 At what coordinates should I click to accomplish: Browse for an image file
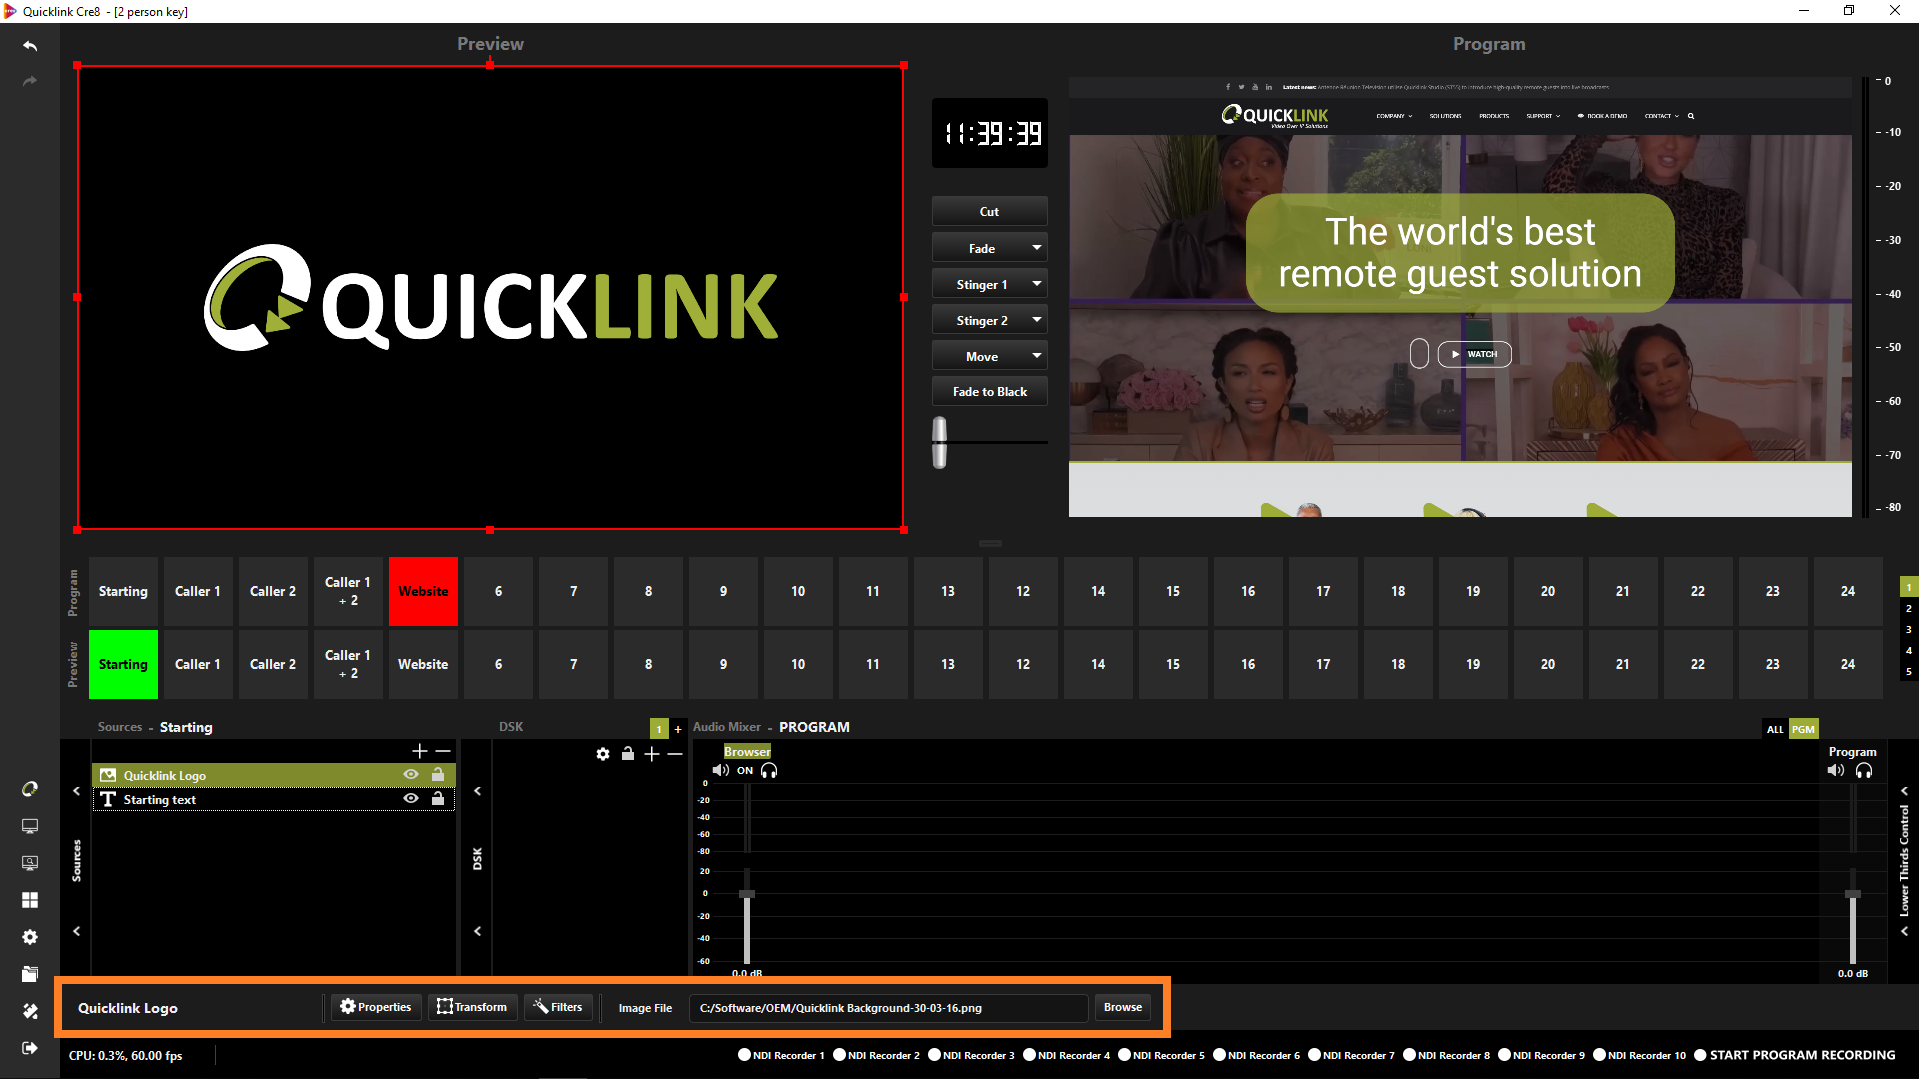coord(1122,1007)
